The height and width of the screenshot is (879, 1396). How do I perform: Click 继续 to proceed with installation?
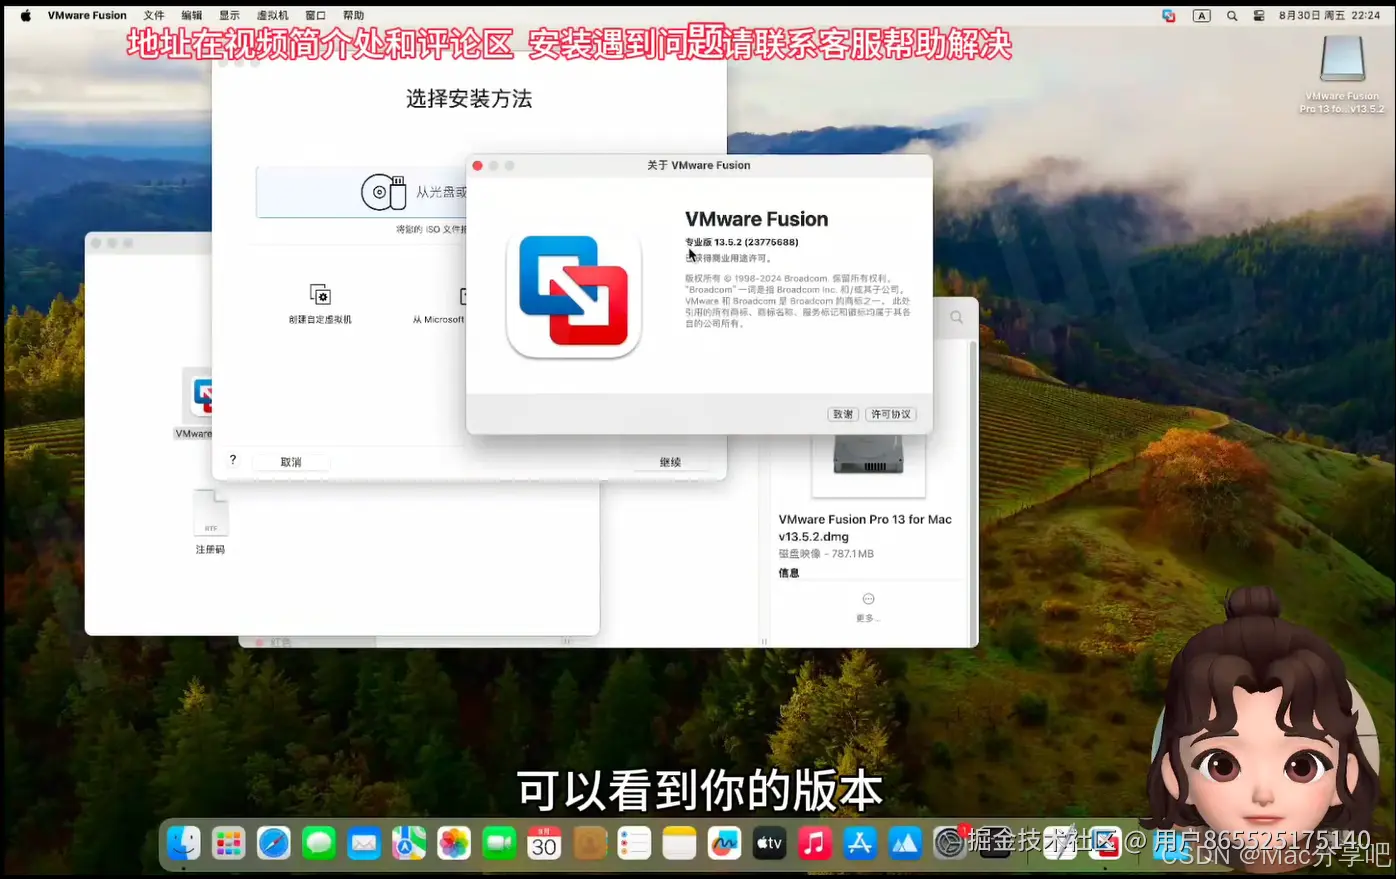[669, 461]
